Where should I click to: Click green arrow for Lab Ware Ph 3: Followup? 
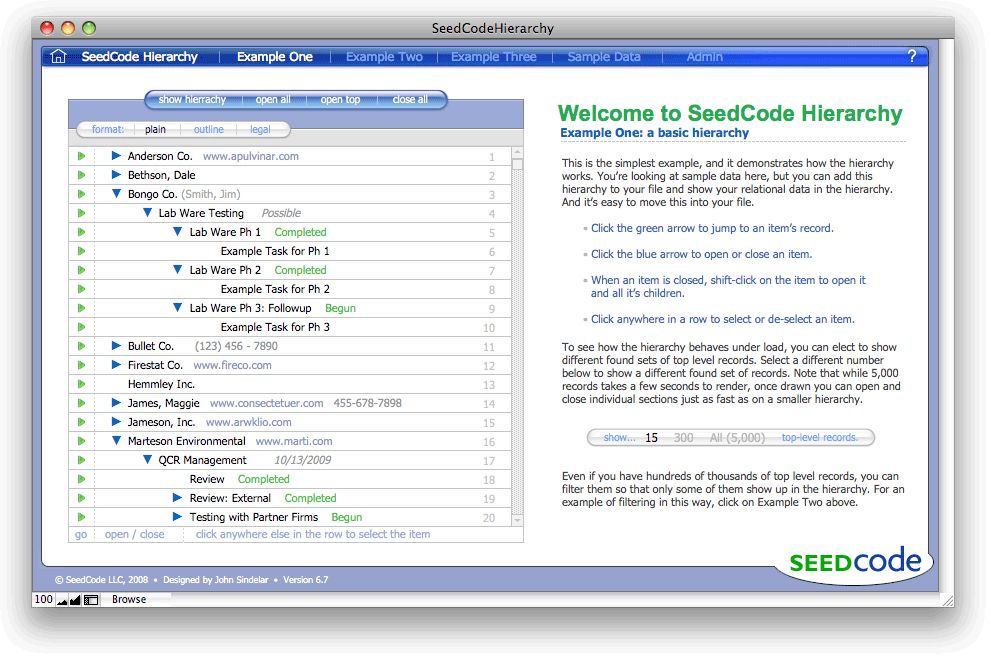pos(81,308)
